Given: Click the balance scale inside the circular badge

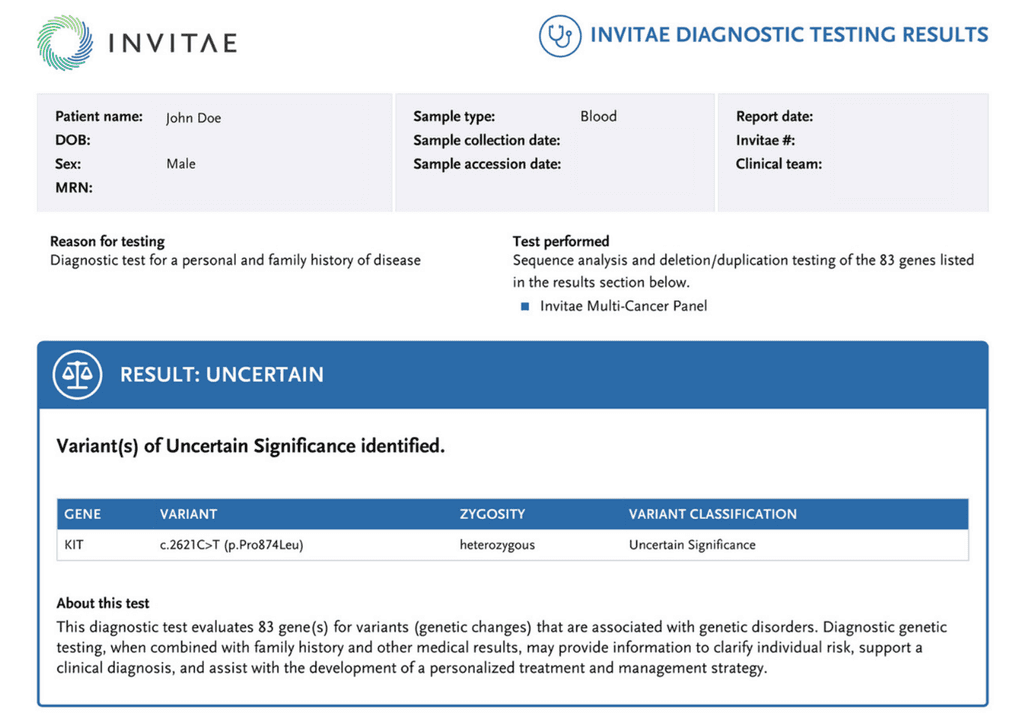Looking at the screenshot, I should pyautogui.click(x=76, y=374).
